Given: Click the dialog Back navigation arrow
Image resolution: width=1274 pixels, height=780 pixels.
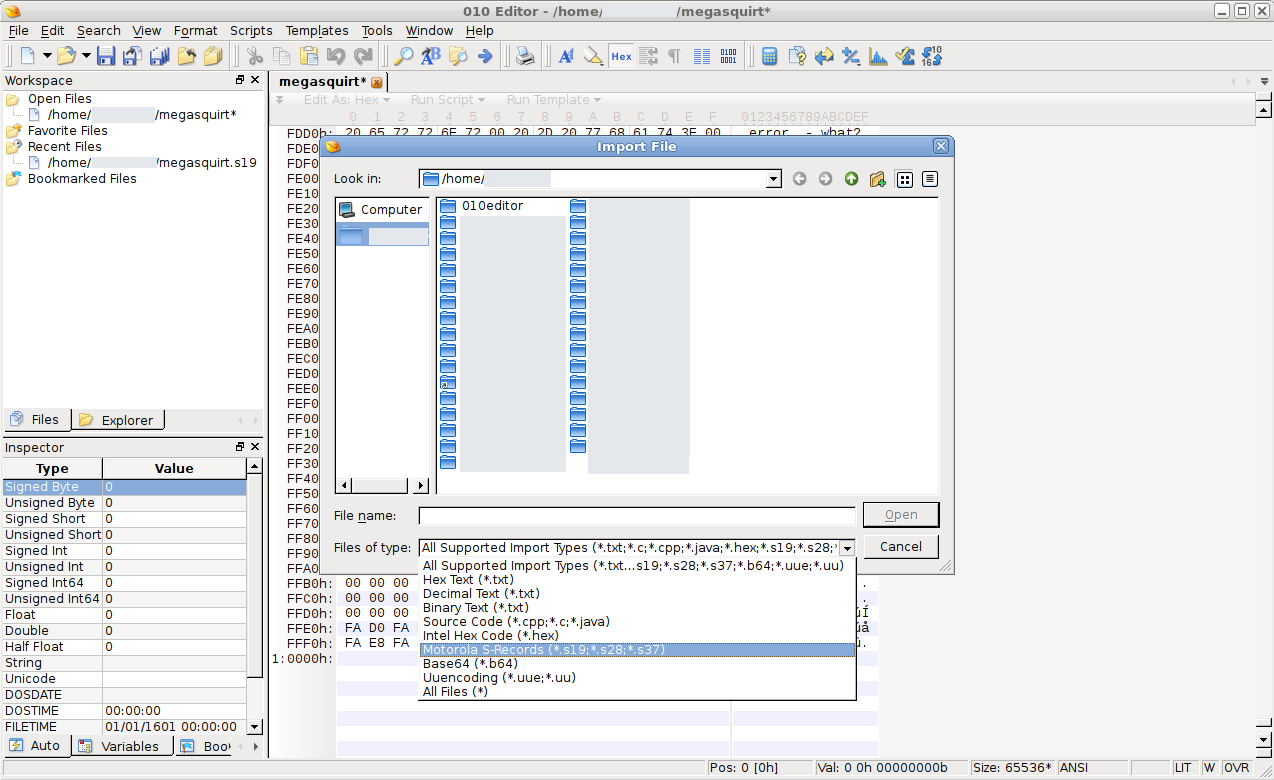Looking at the screenshot, I should coord(799,179).
